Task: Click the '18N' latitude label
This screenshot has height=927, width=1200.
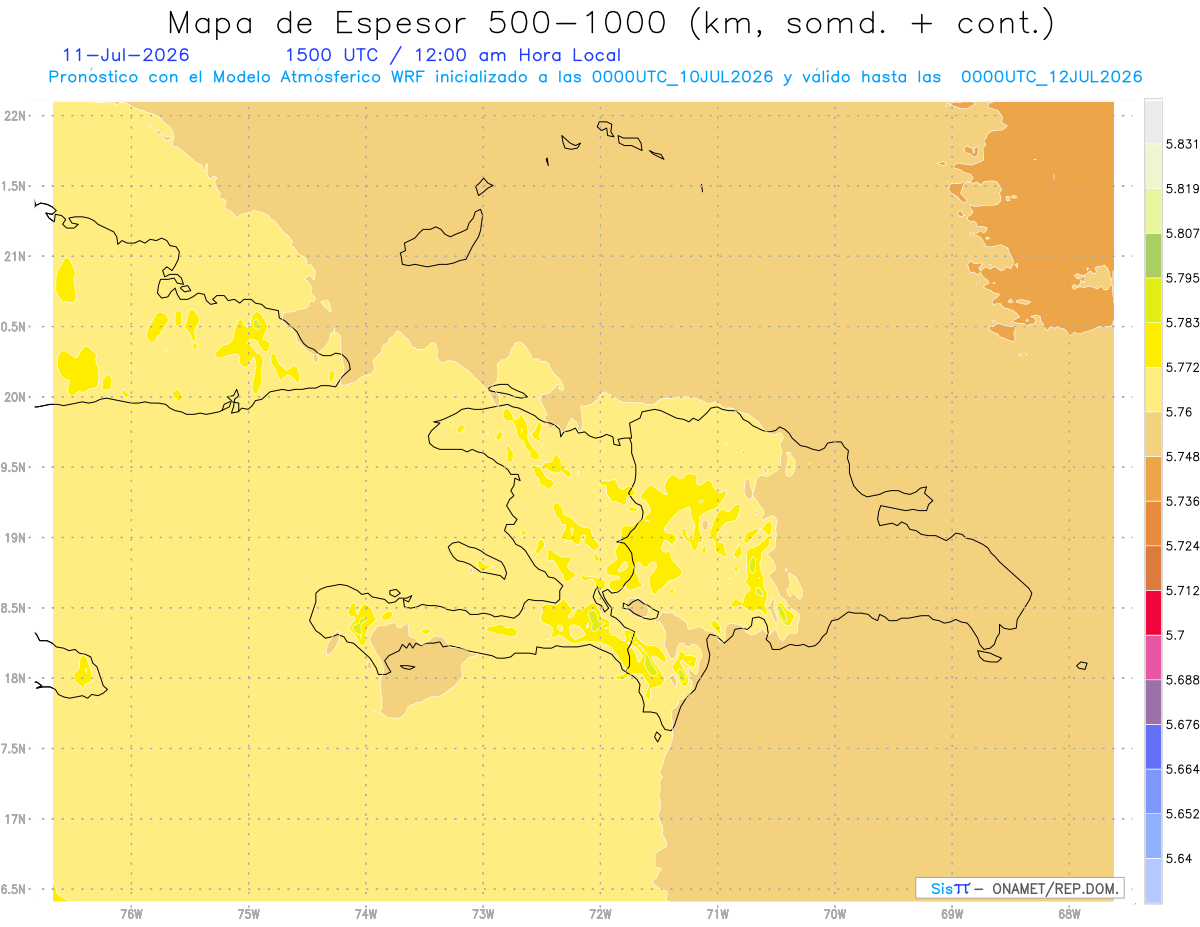Action: [16, 678]
